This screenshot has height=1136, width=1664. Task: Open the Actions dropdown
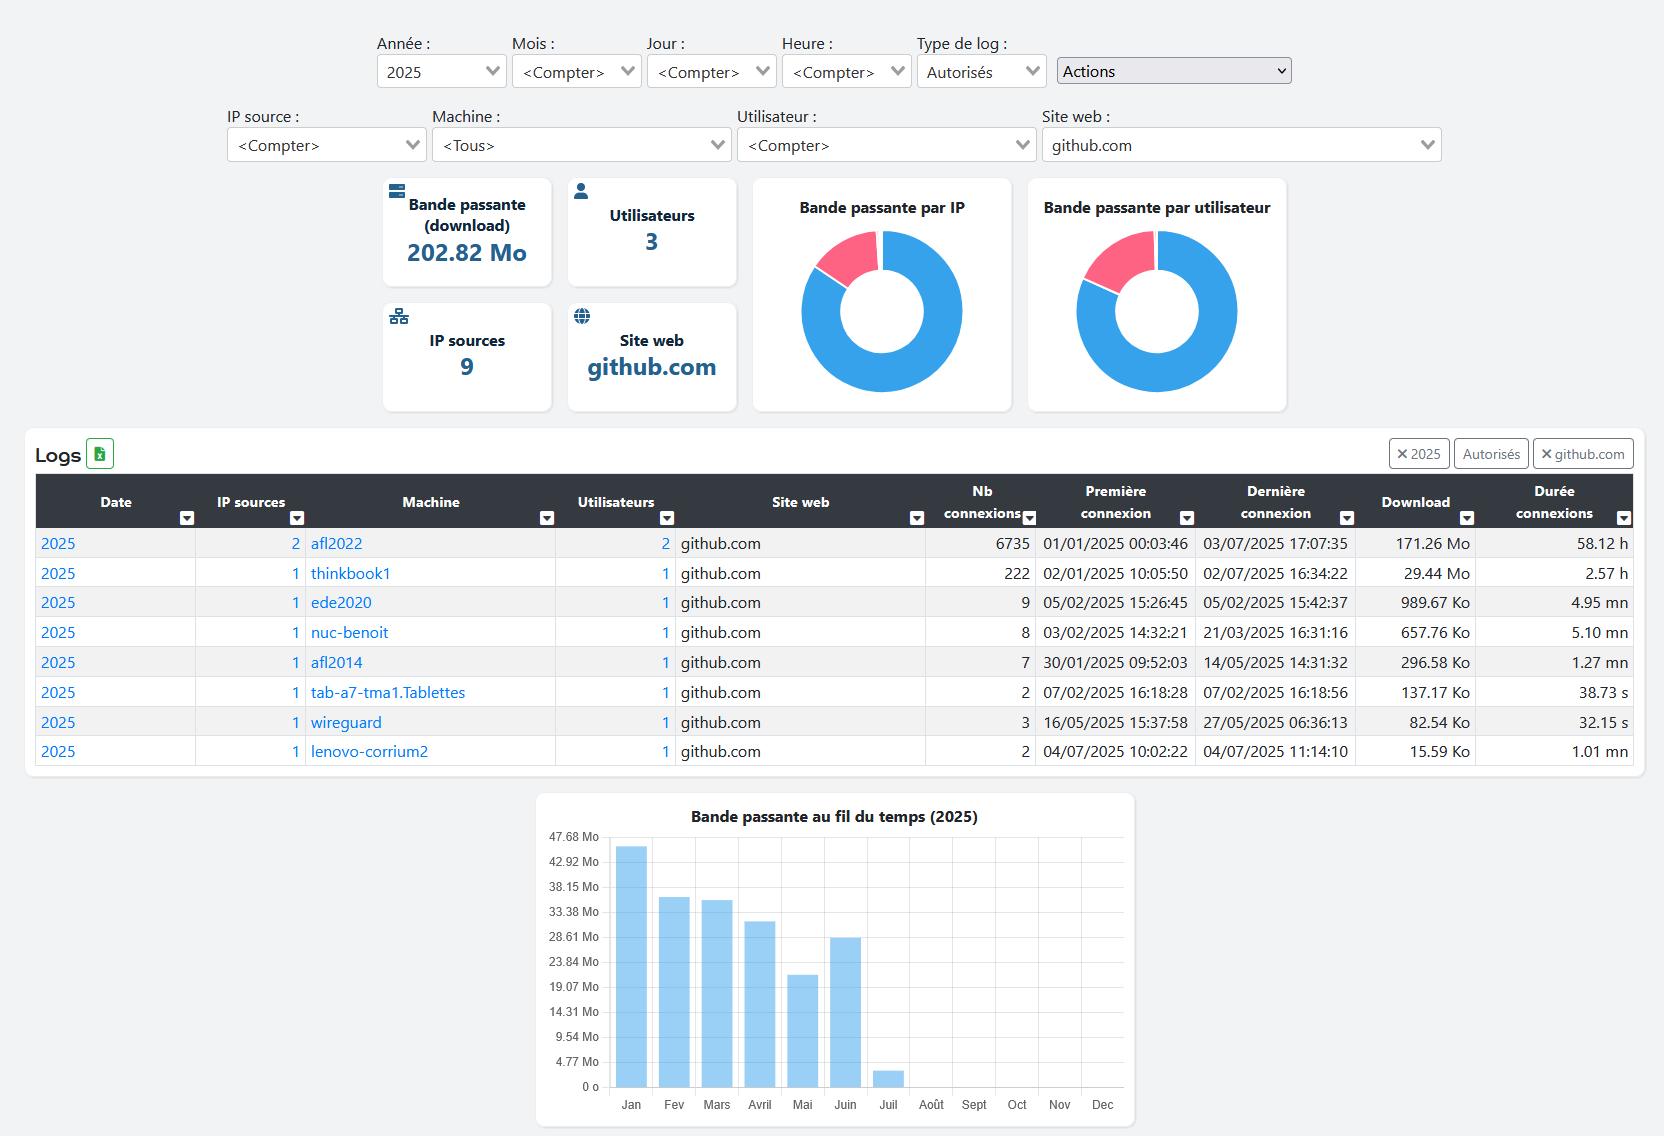coord(1174,71)
